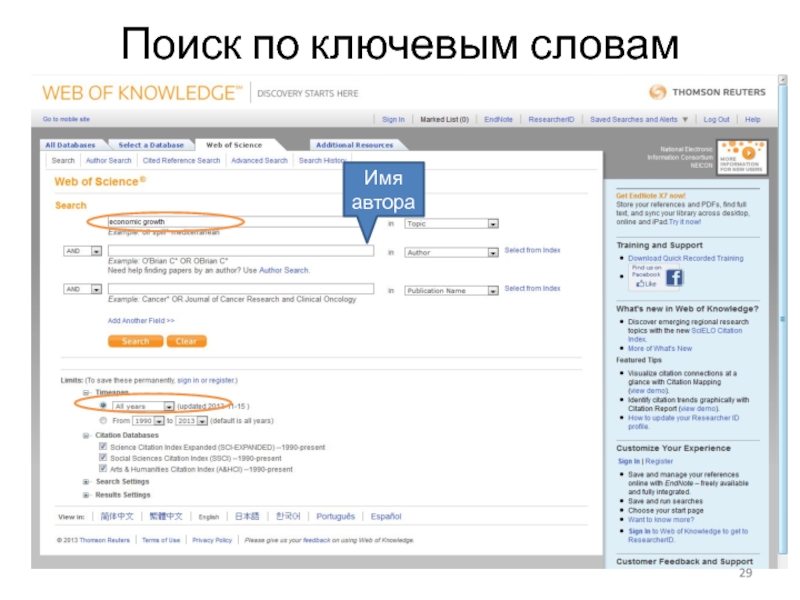Toggle Arts & Humanities Citation Index checkbox
The height and width of the screenshot is (600, 800).
tap(103, 468)
